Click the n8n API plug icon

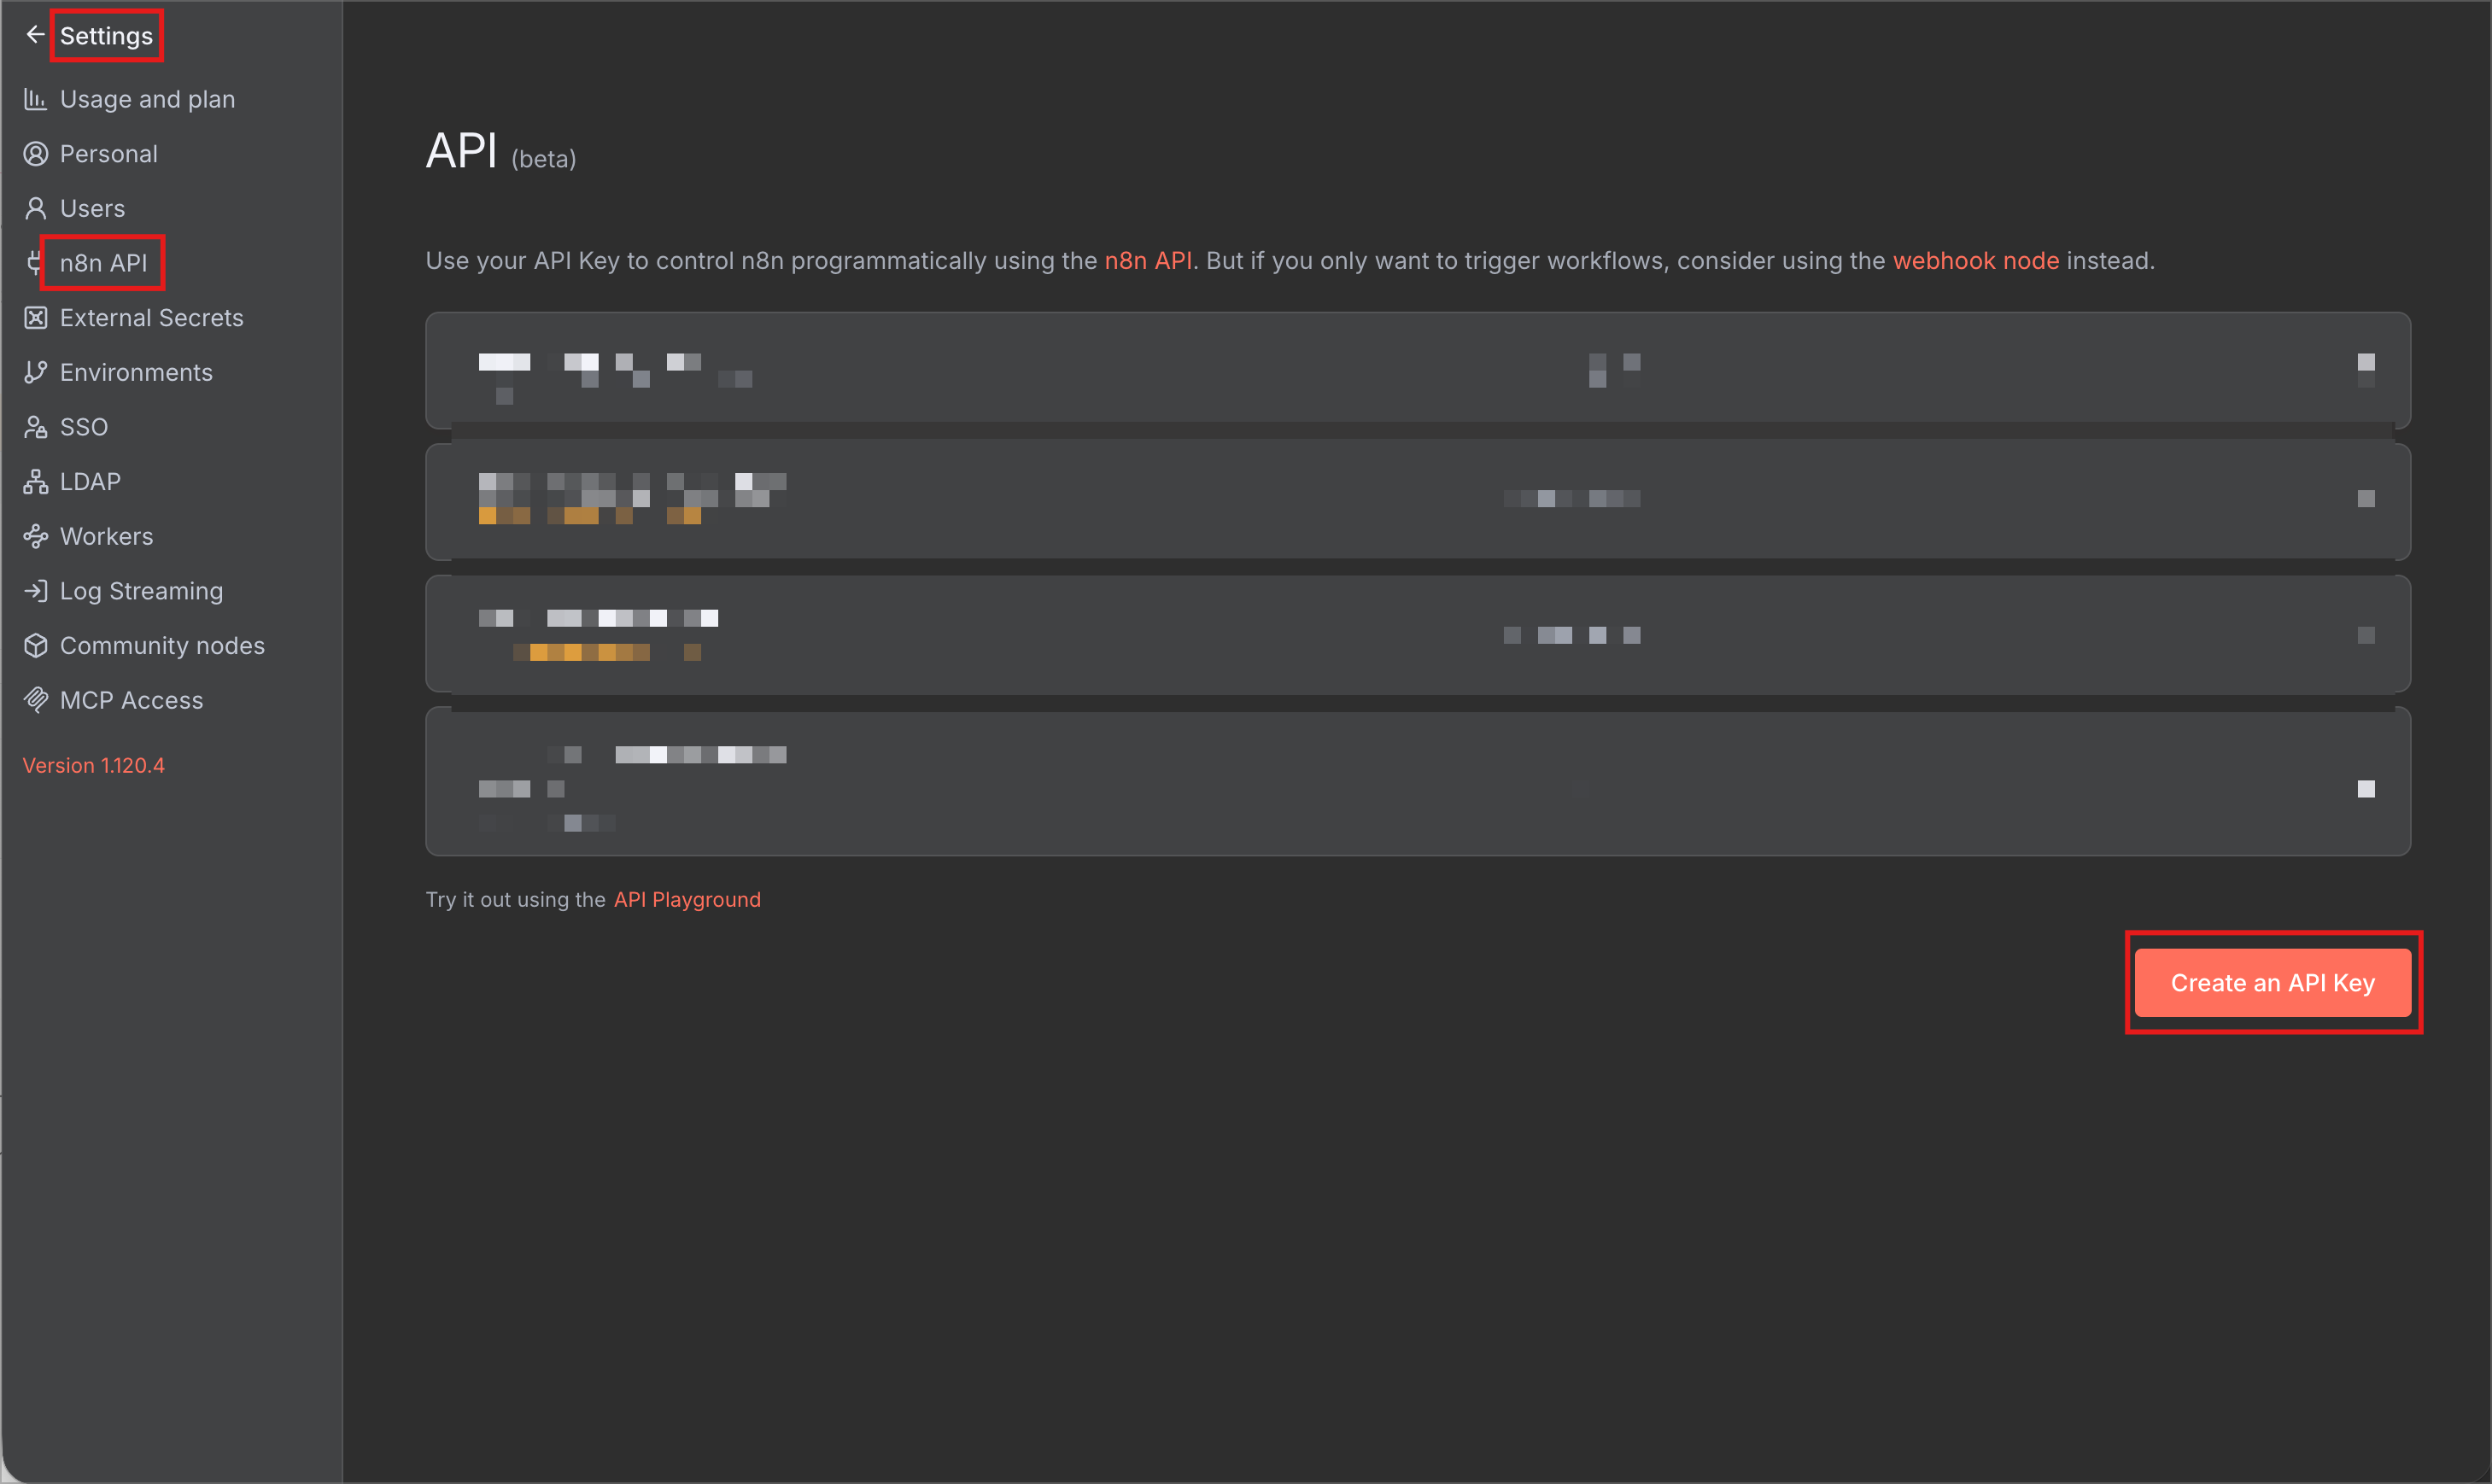click(35, 263)
